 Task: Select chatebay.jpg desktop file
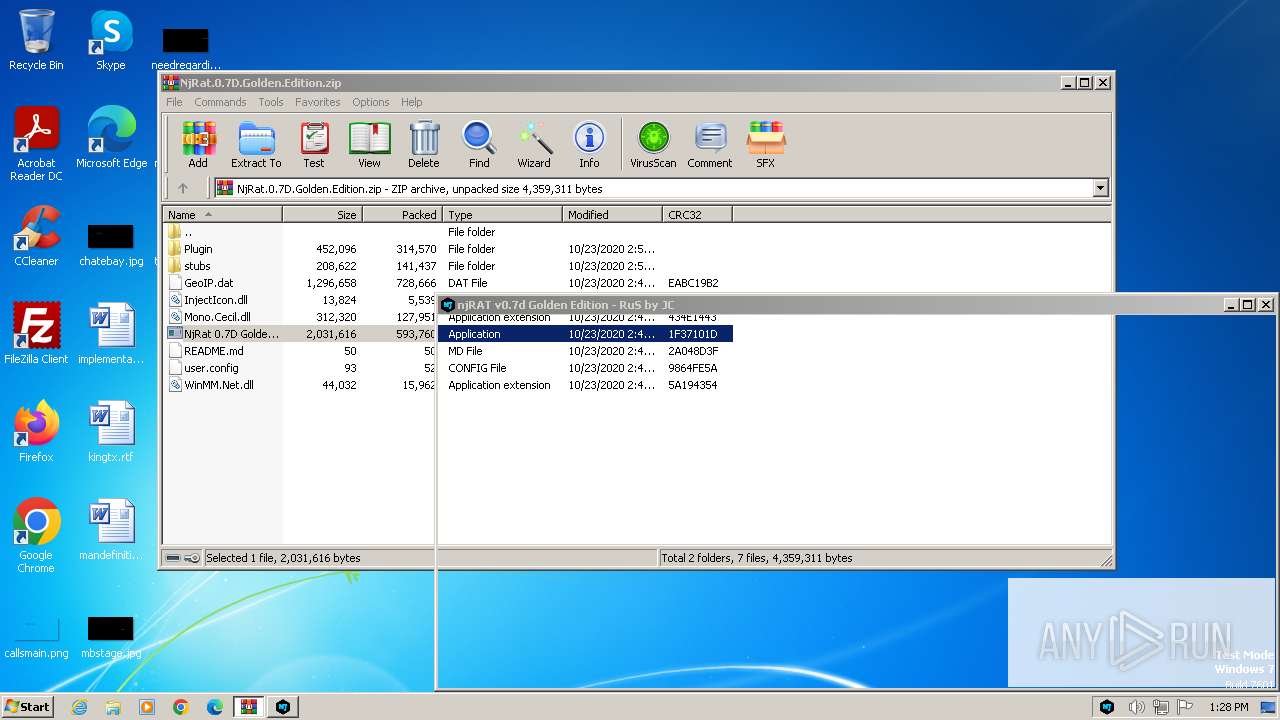click(111, 244)
